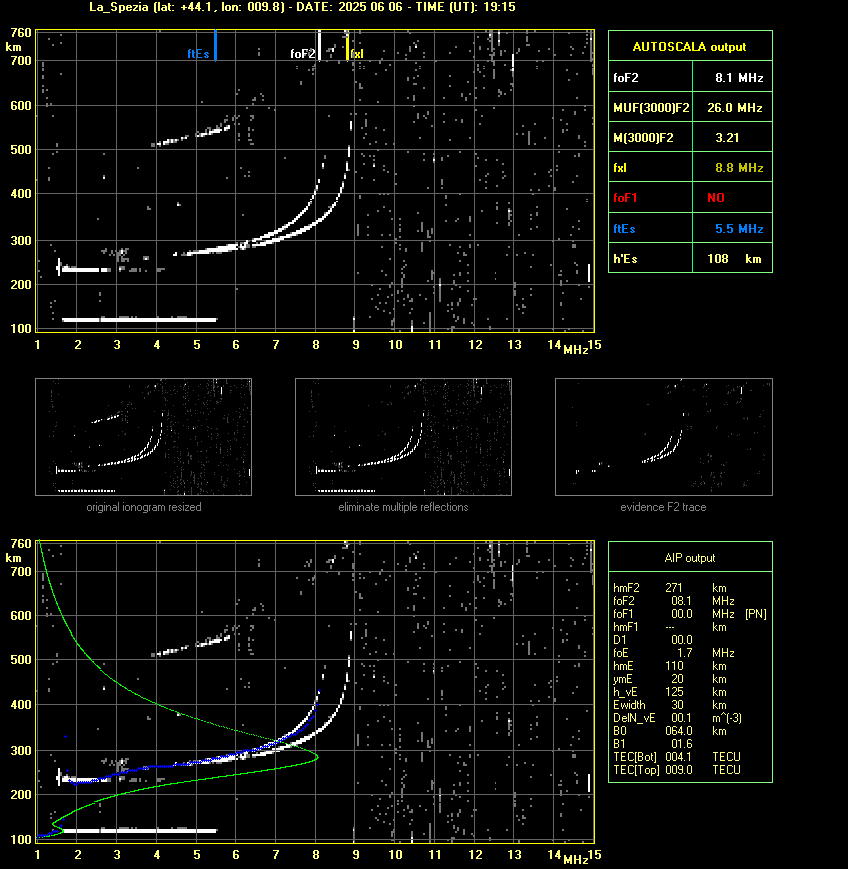
Task: Click the evidence F2 trace caption
Action: pyautogui.click(x=663, y=507)
